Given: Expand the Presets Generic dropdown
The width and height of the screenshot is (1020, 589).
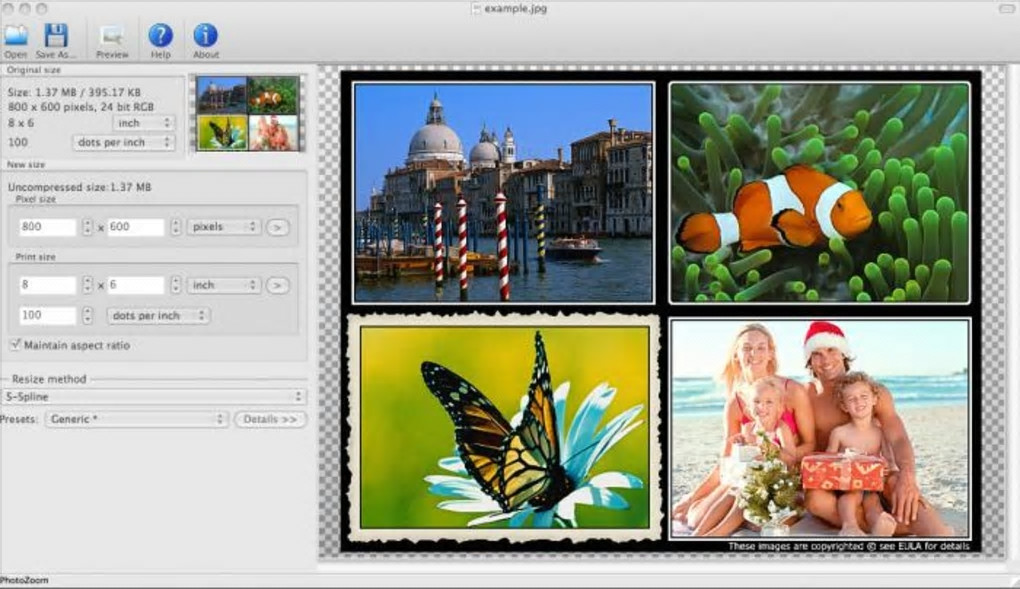Looking at the screenshot, I should (x=136, y=419).
